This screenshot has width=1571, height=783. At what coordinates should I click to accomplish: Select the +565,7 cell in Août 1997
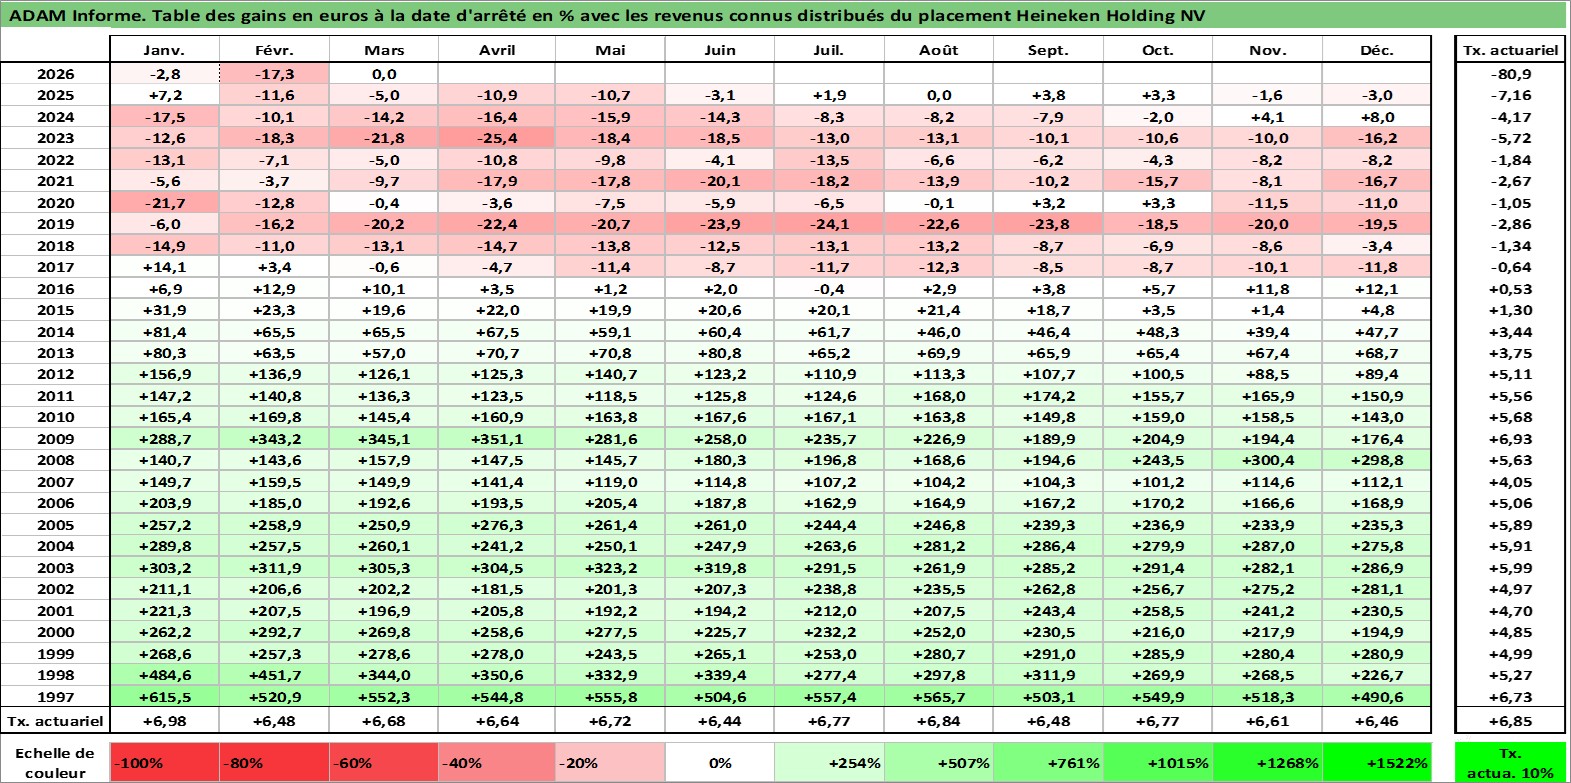(x=939, y=697)
